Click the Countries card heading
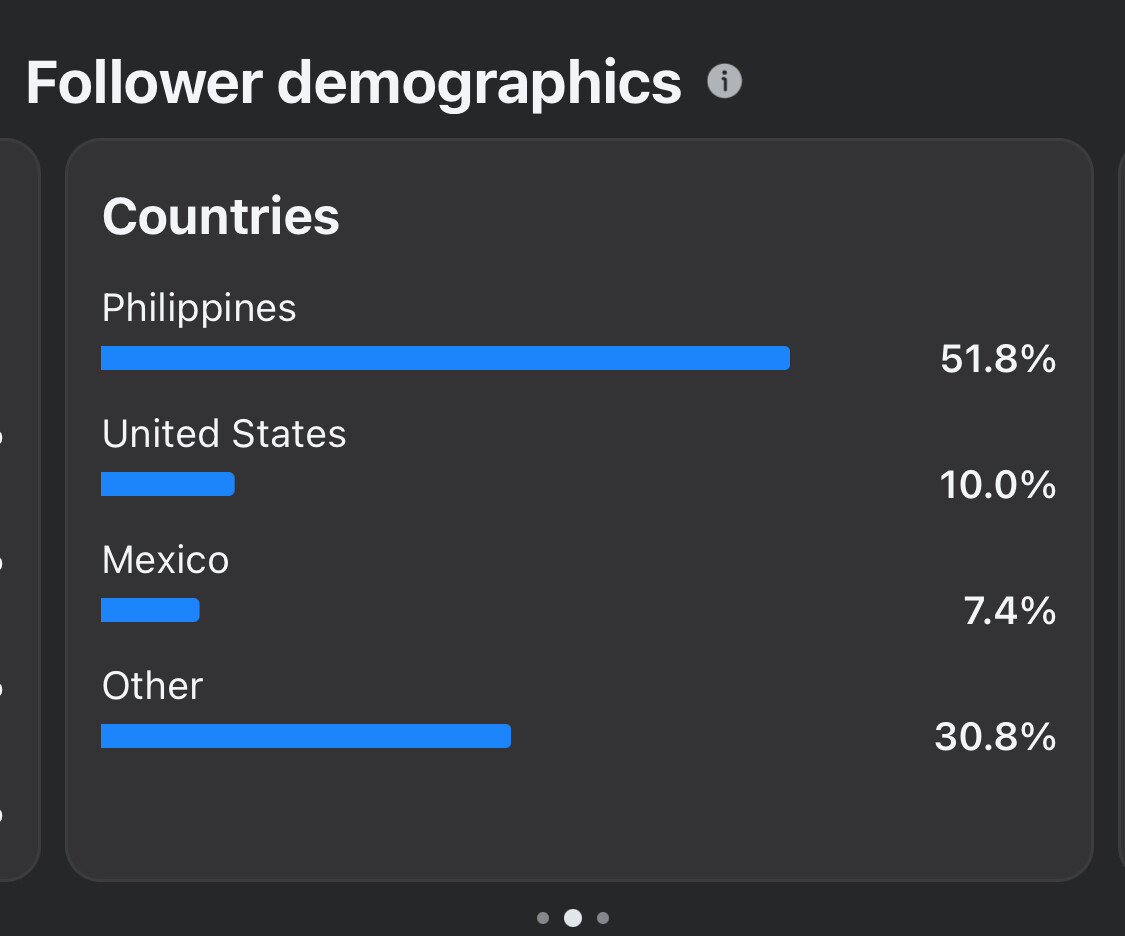The width and height of the screenshot is (1125, 936). (220, 217)
